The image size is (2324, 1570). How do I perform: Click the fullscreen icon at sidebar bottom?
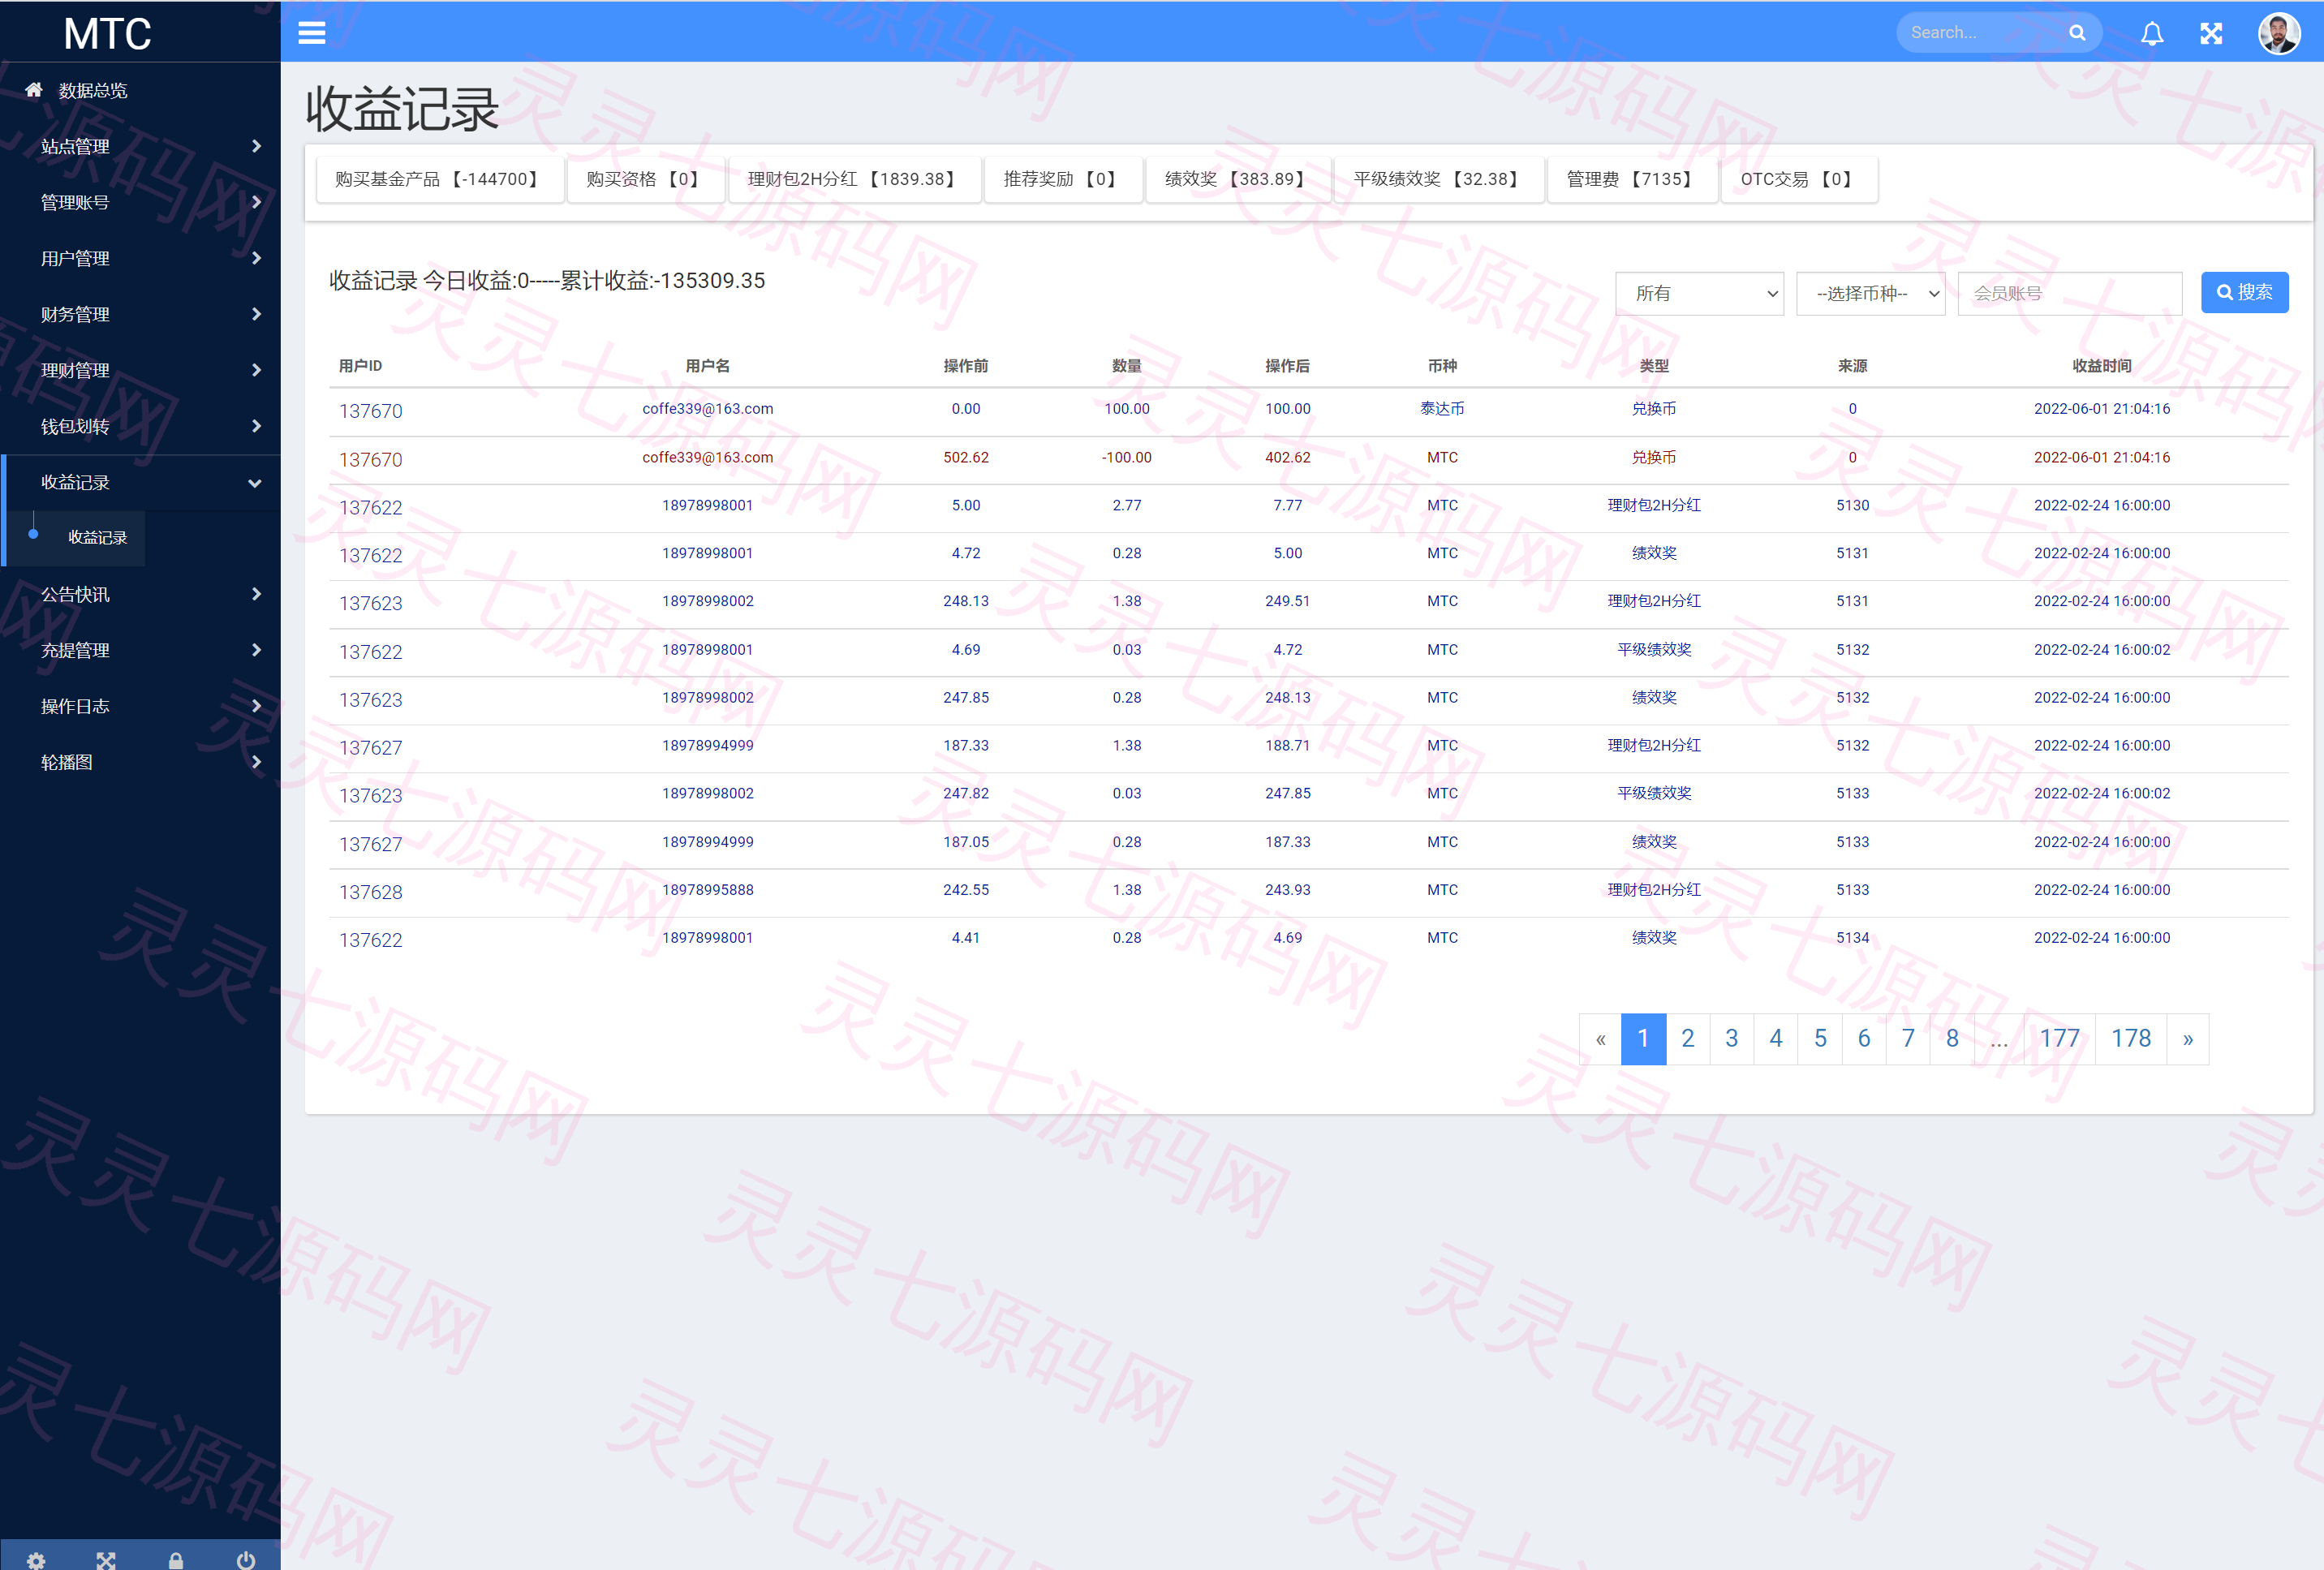click(106, 1560)
